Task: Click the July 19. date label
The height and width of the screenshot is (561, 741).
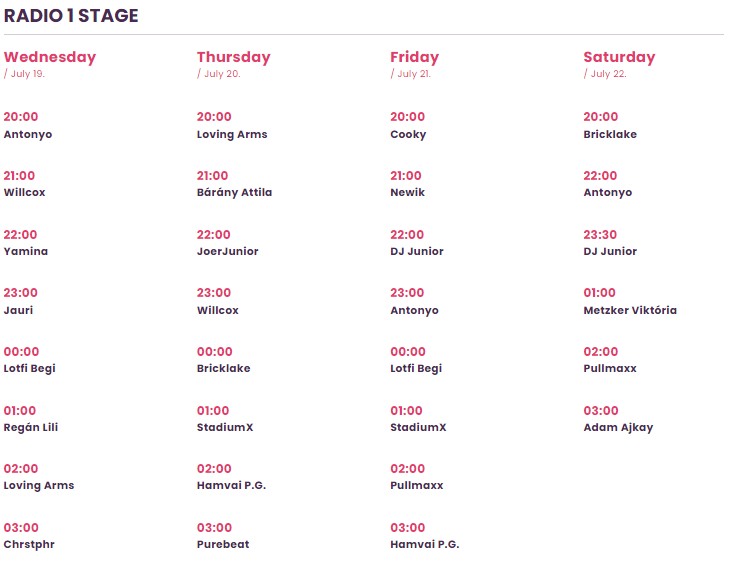Action: [25, 74]
